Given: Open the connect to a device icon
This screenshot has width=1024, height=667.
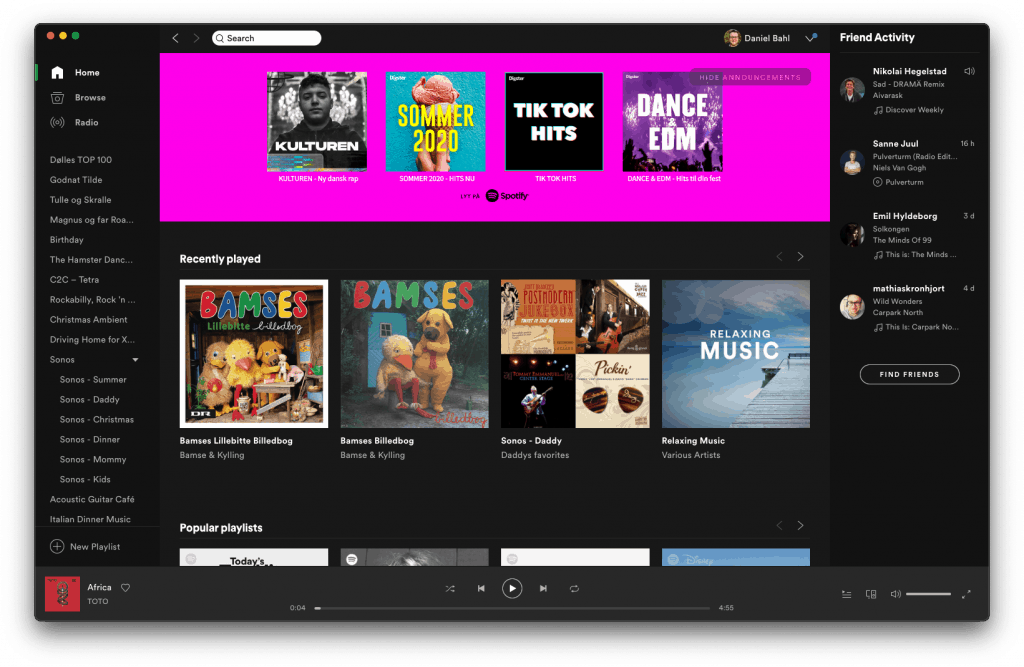Looking at the screenshot, I should point(871,594).
